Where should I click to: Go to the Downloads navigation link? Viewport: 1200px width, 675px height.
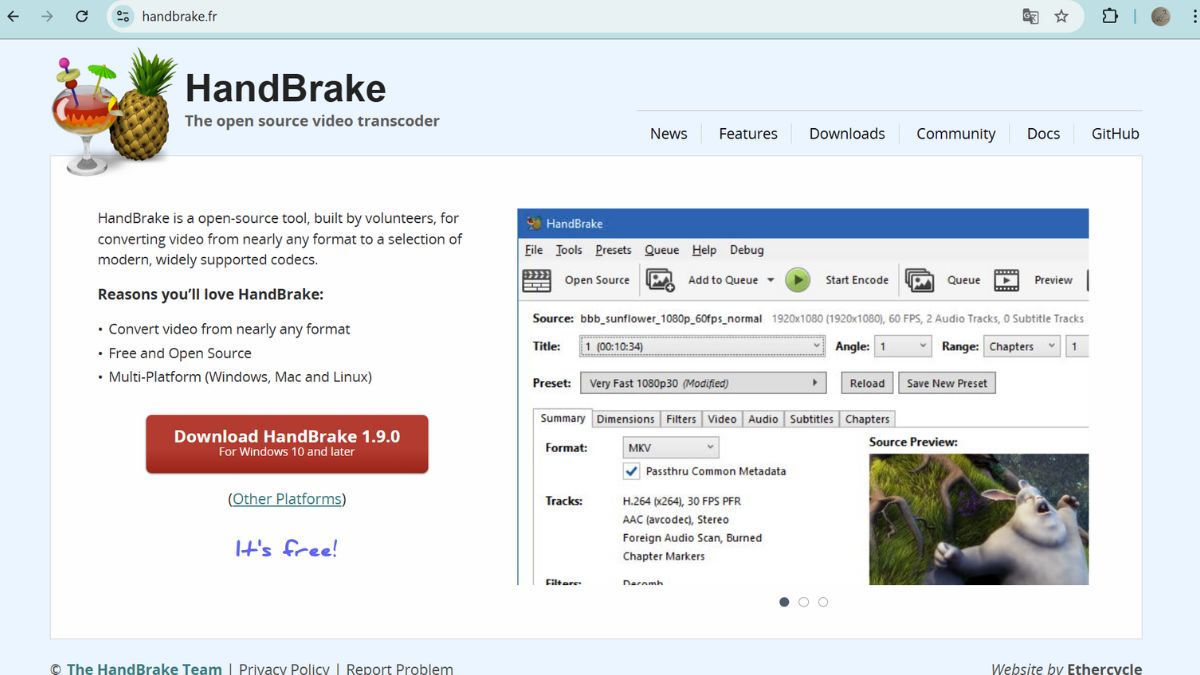(x=847, y=133)
